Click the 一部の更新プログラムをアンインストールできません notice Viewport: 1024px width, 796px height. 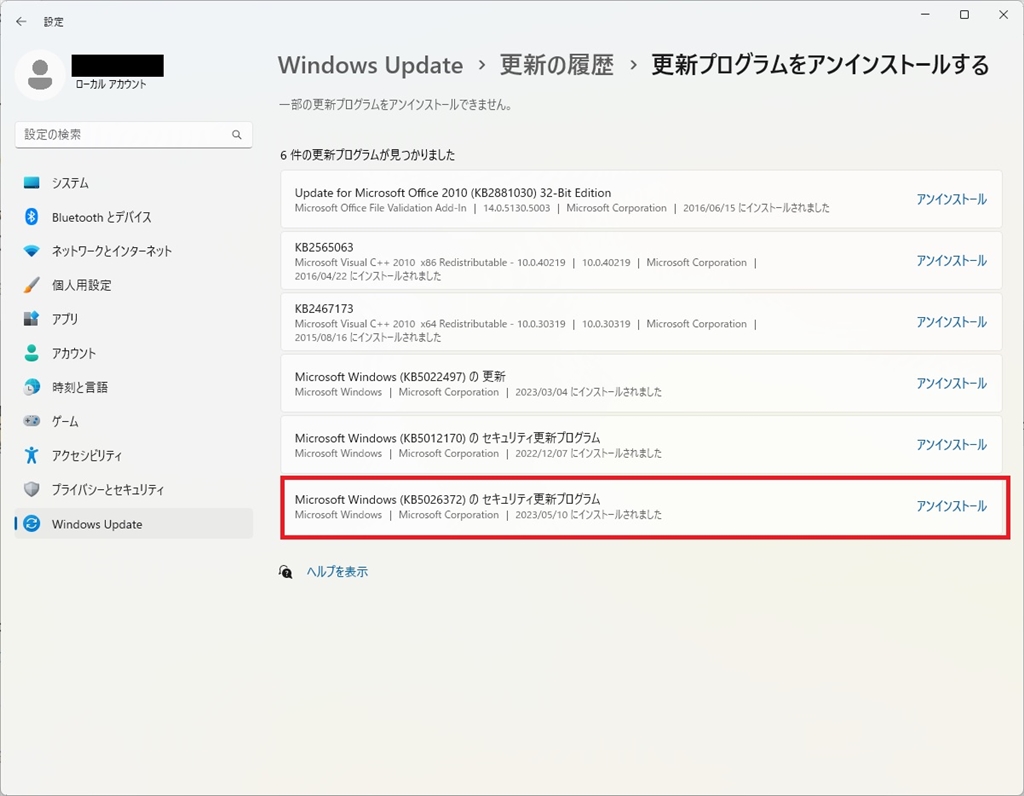[x=395, y=105]
